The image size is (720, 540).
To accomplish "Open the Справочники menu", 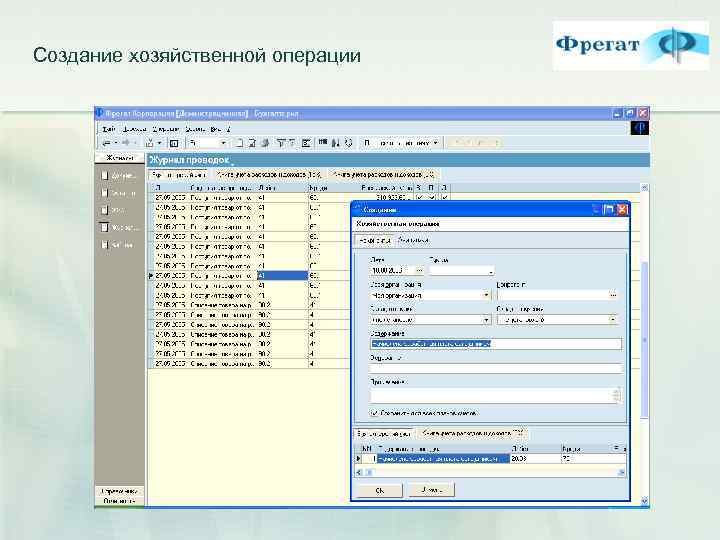I will (166, 129).
